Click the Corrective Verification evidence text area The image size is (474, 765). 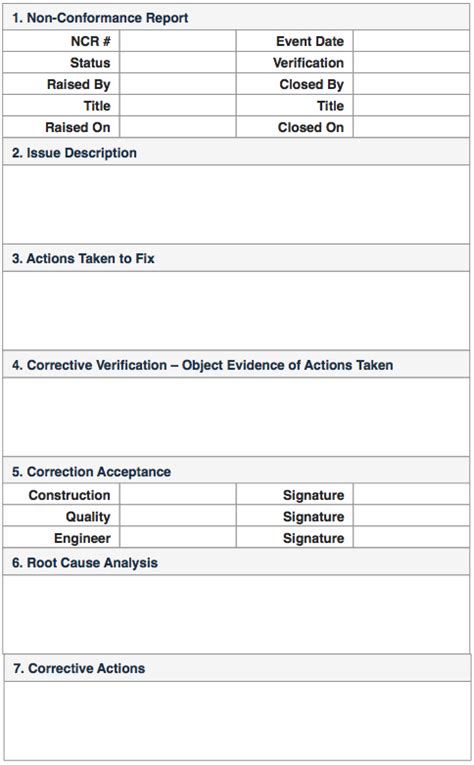click(x=236, y=417)
